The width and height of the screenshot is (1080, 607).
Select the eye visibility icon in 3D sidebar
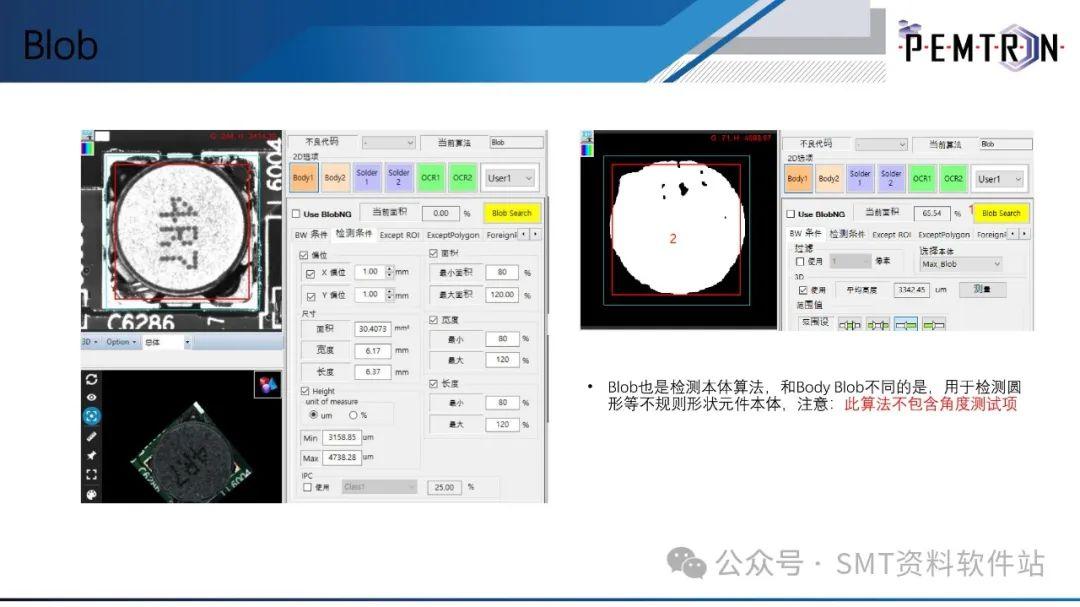coord(91,395)
